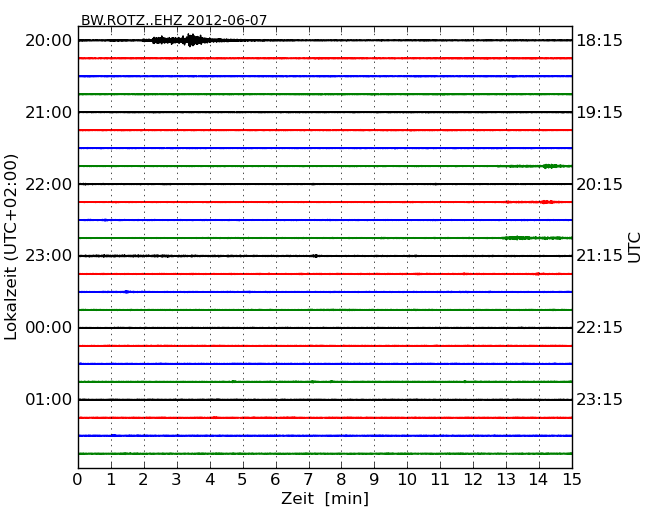Viewport: 650px width, 520px height.
Task: Click the plot title BW.ROTZ..EHZ 2012-06-07
Action: (174, 20)
